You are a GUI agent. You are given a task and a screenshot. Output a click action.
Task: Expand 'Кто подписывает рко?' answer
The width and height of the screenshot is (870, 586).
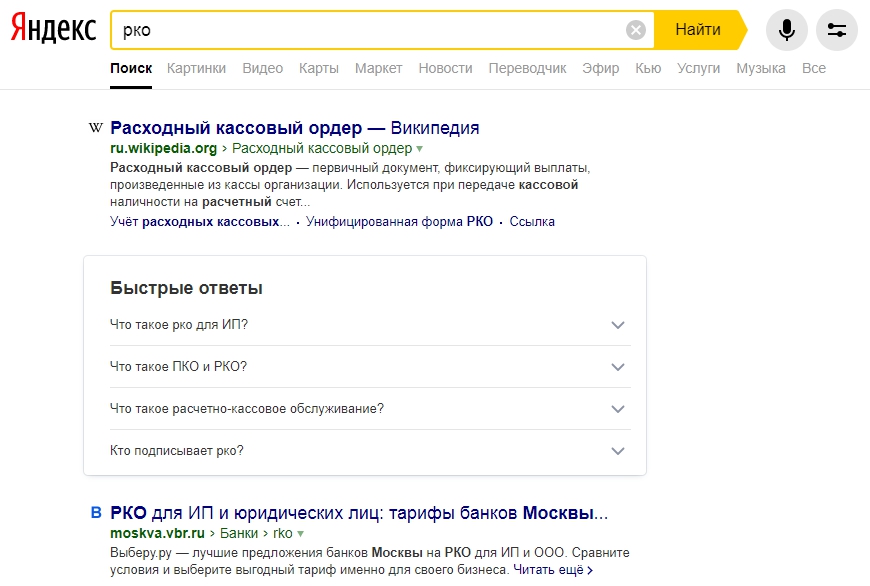coord(617,451)
